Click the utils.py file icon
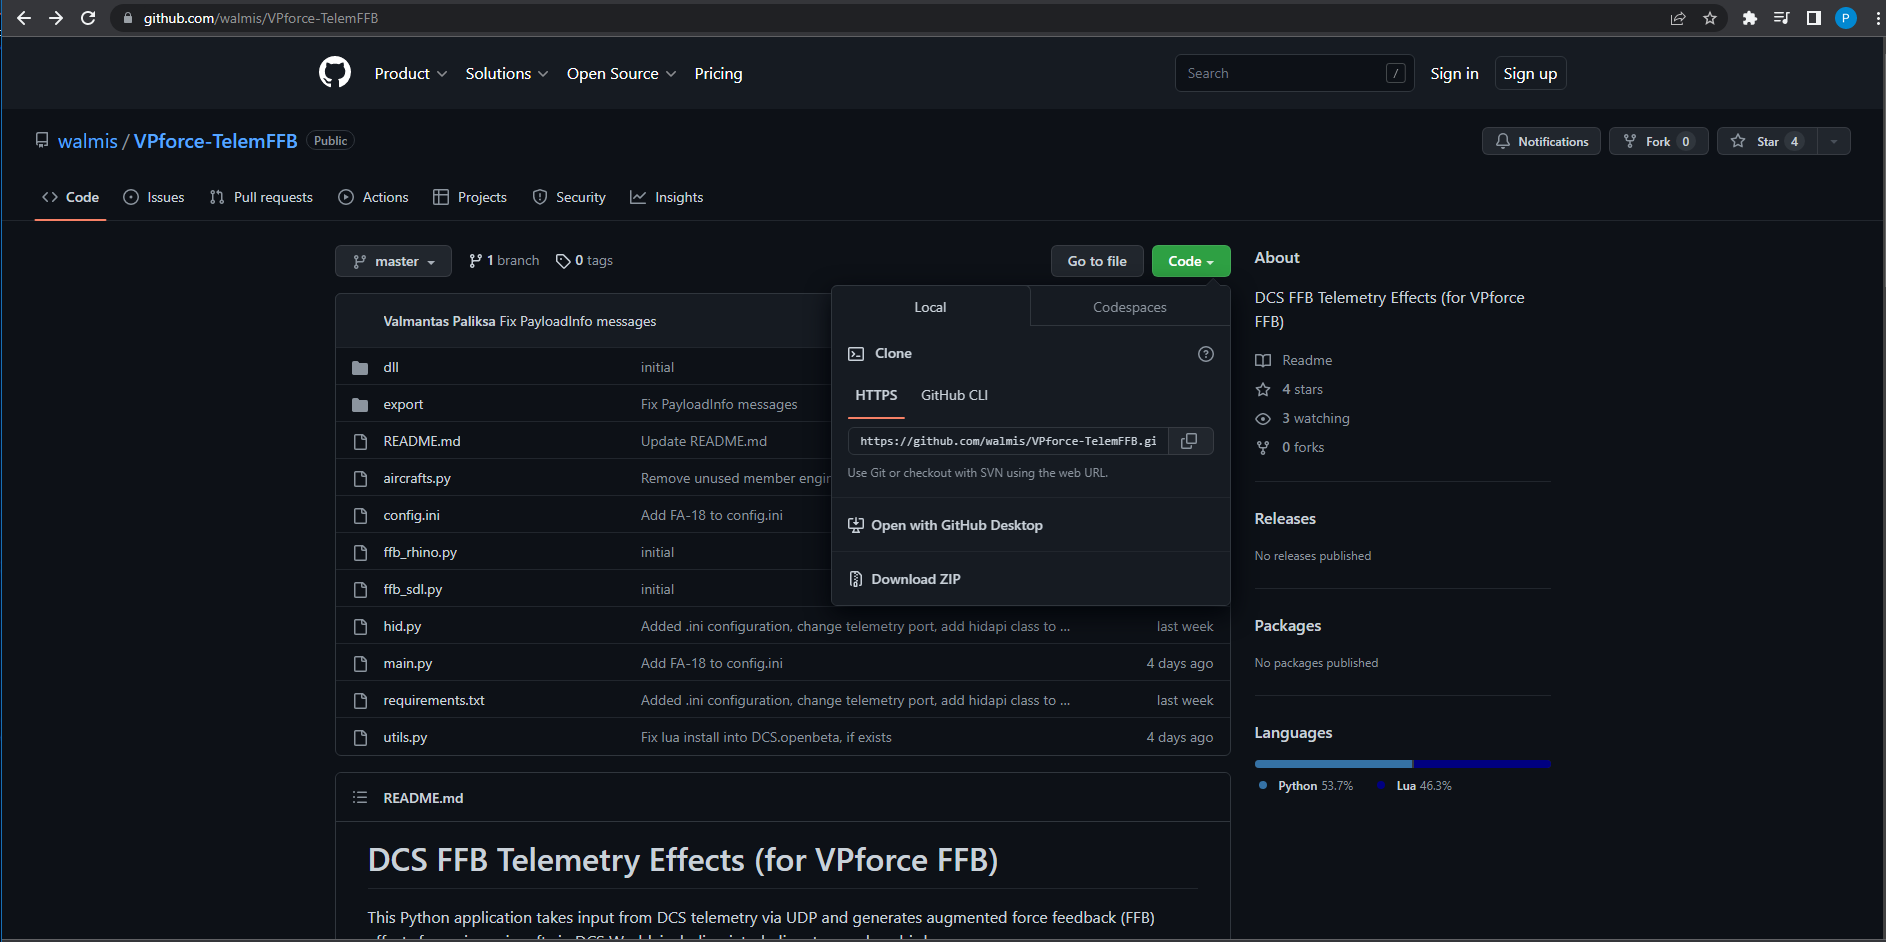 (x=360, y=738)
